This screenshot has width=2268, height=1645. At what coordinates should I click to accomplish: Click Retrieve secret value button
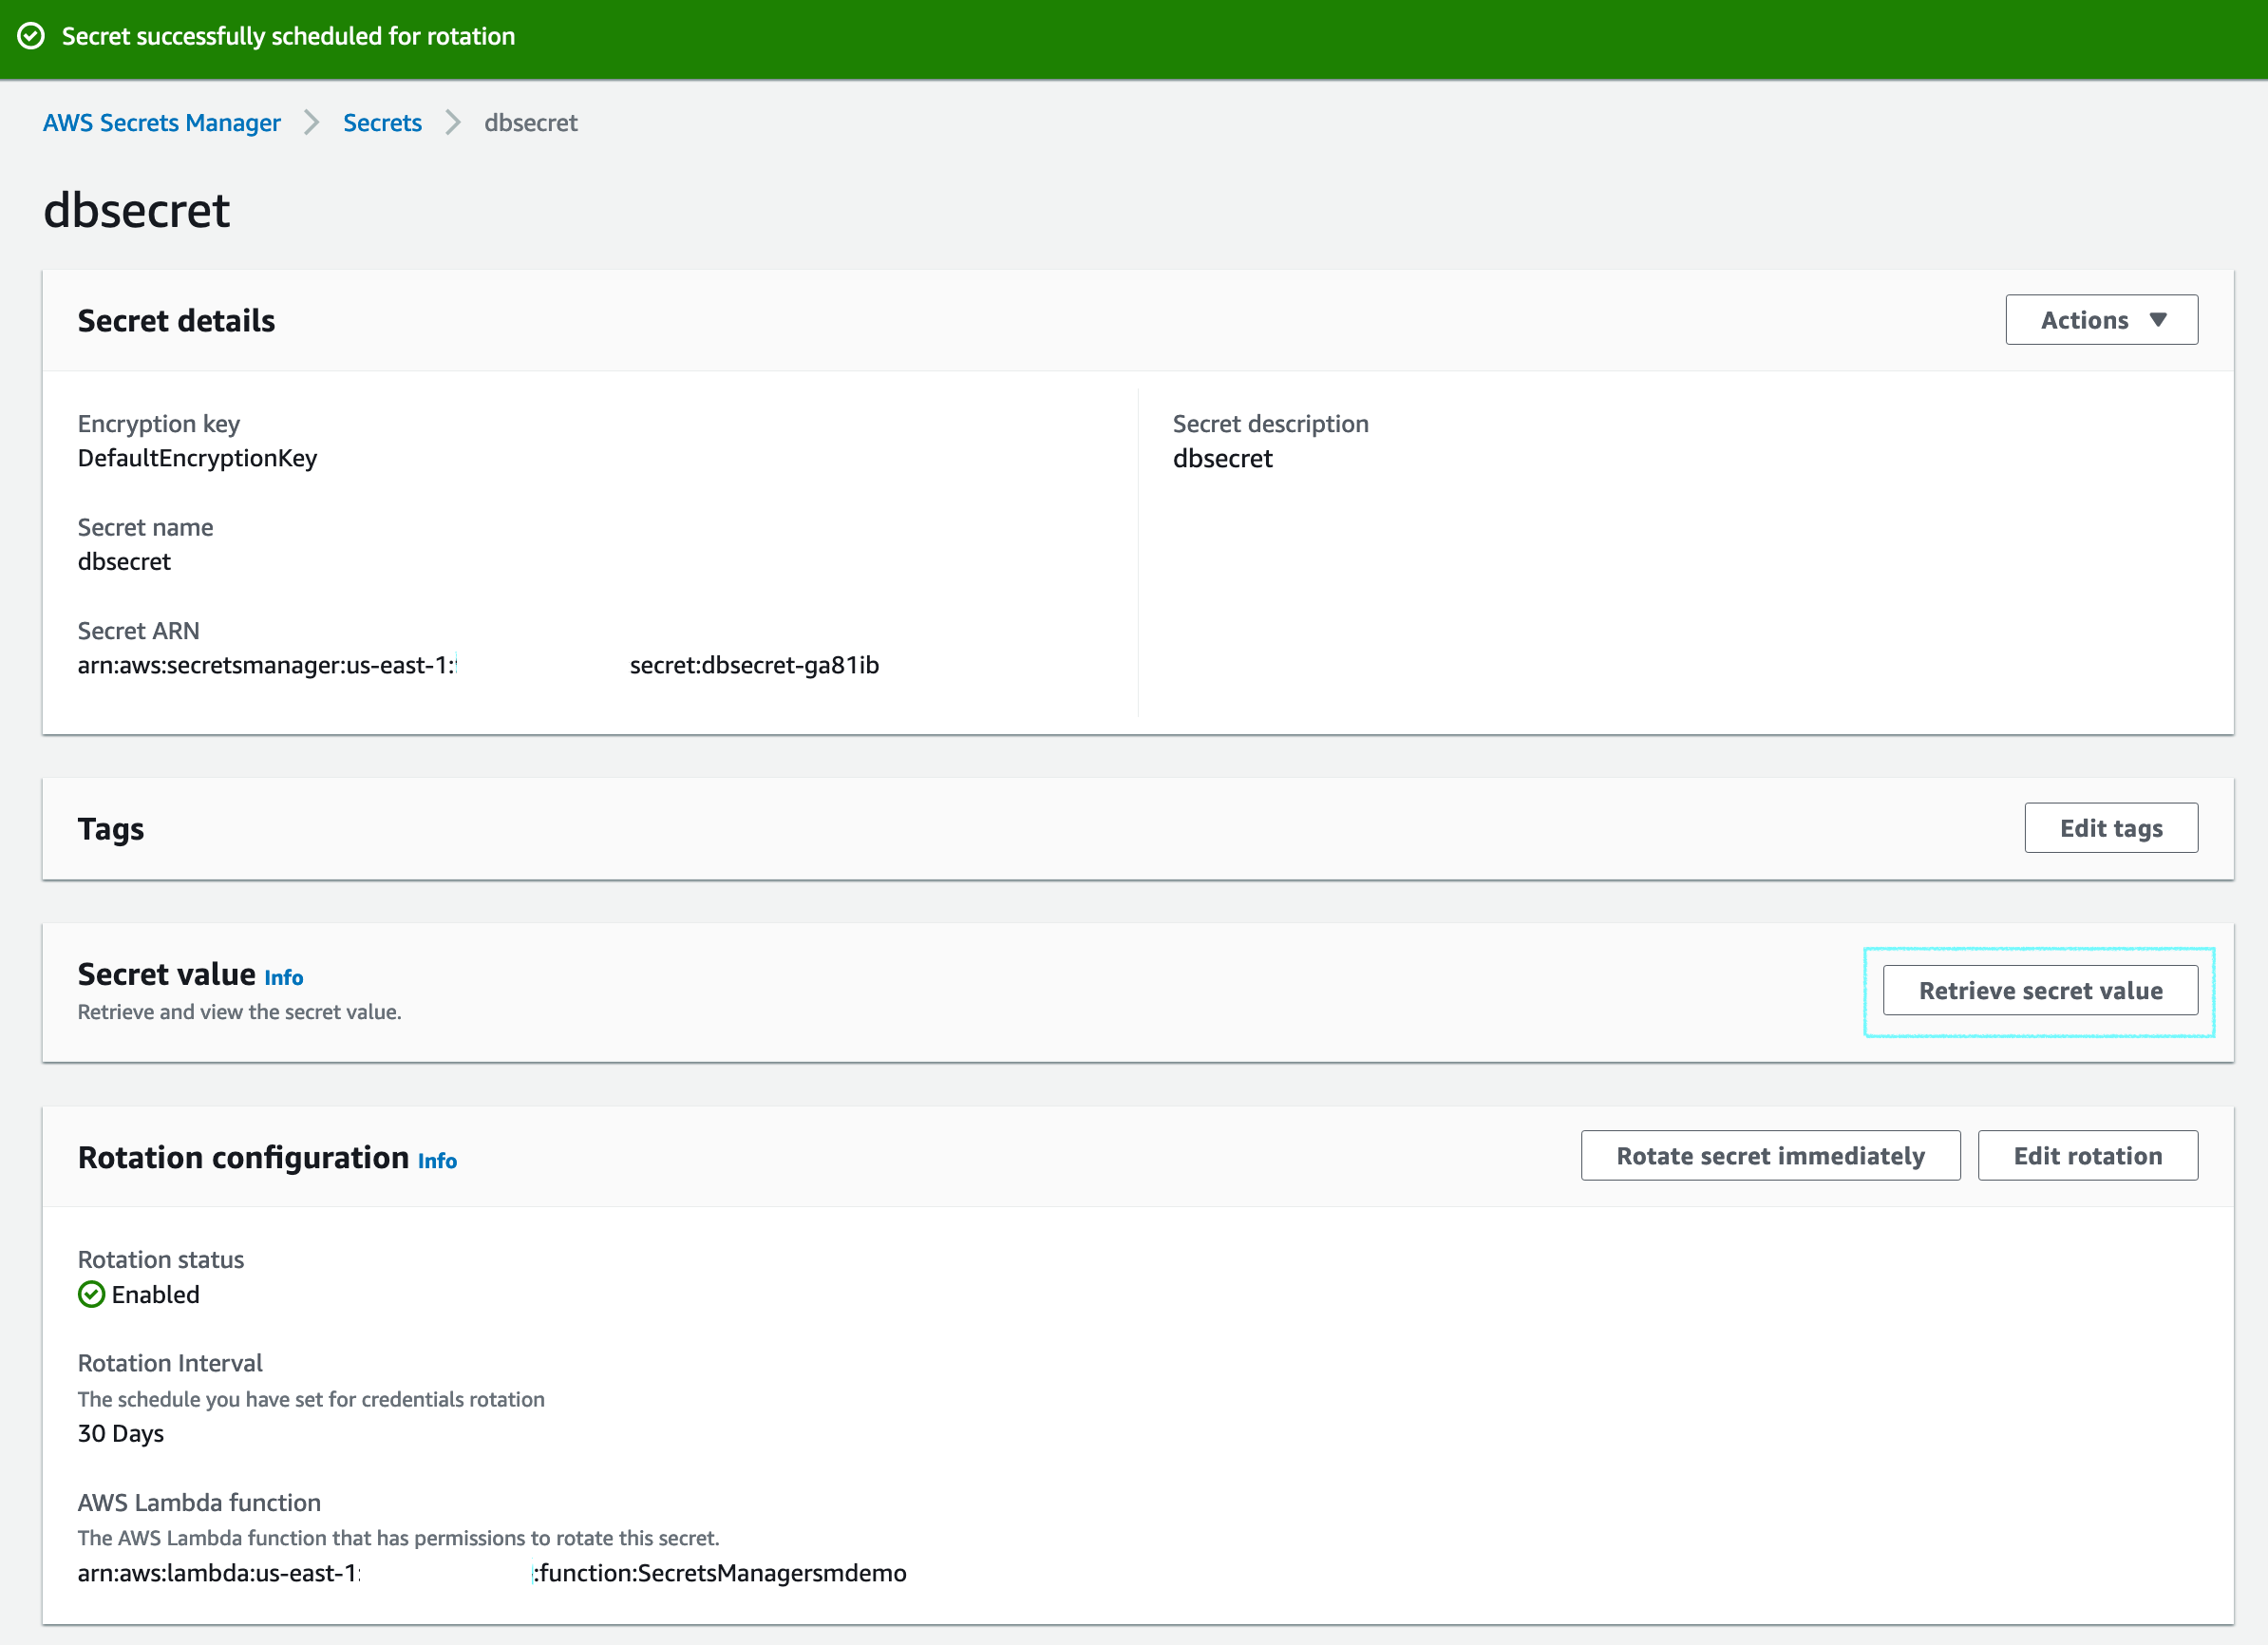[x=2040, y=990]
